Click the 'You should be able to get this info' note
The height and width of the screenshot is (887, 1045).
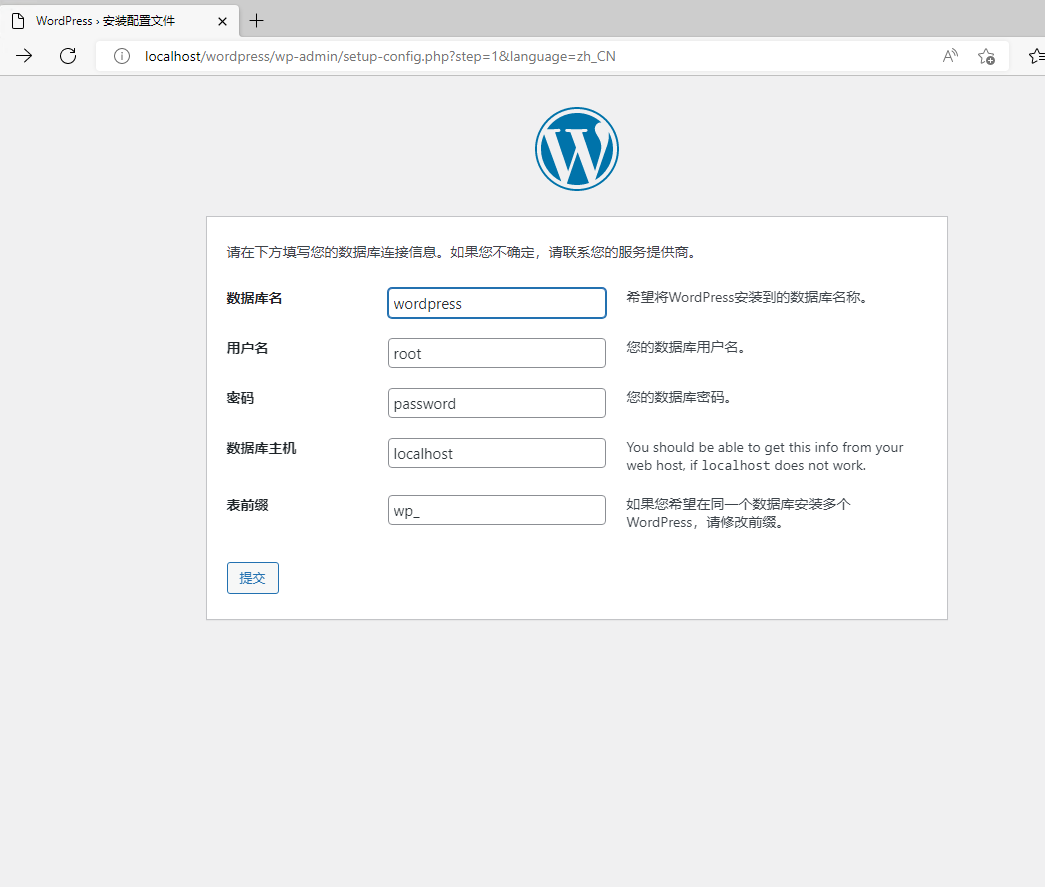(x=764, y=456)
